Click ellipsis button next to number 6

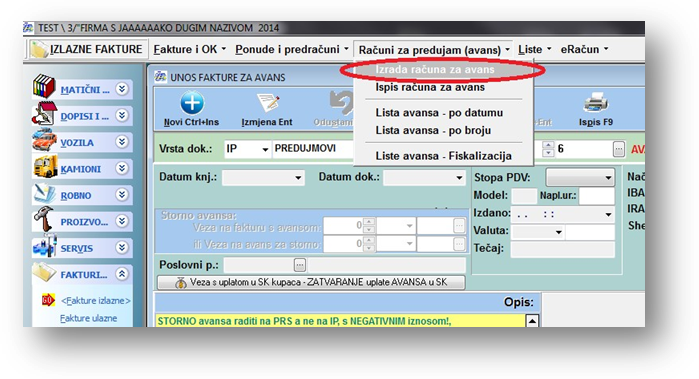pos(618,149)
